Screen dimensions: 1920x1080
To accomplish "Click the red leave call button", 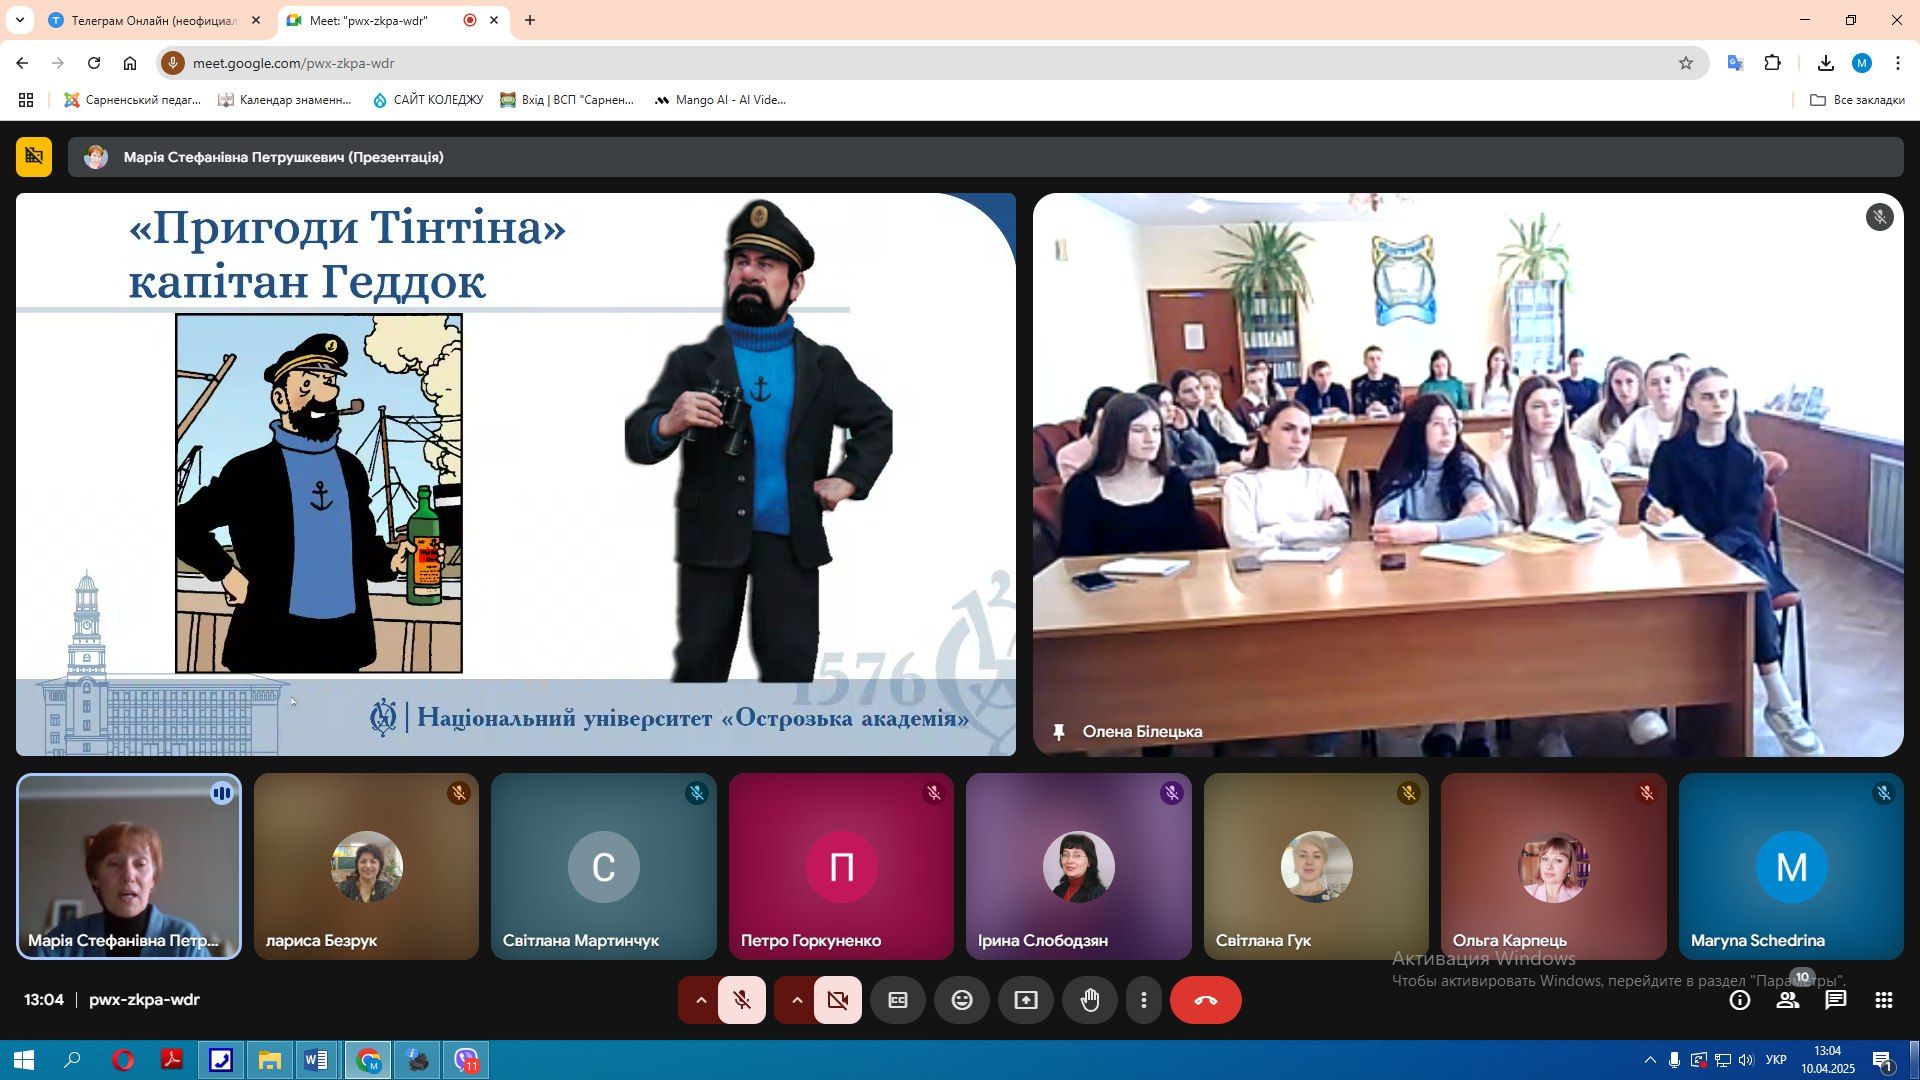I will (x=1205, y=1000).
